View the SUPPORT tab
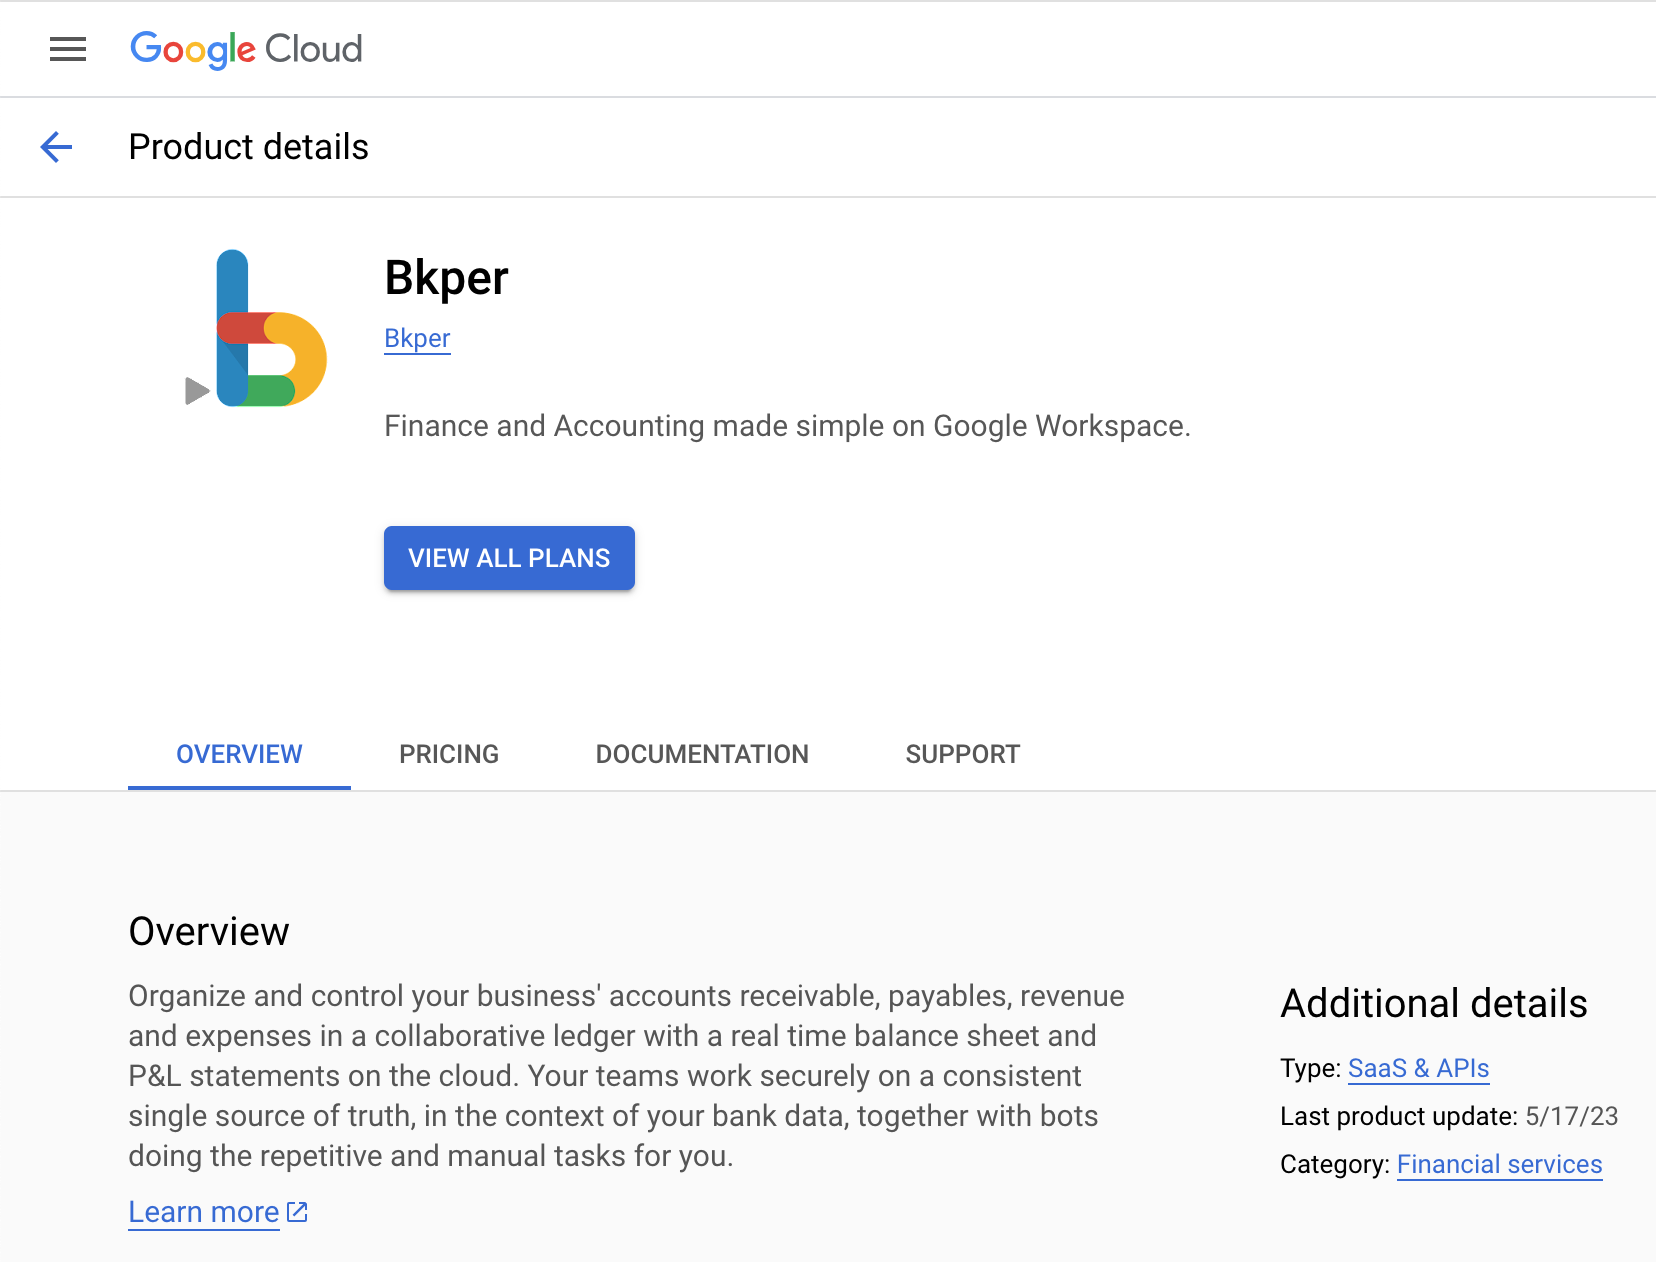 click(x=962, y=754)
